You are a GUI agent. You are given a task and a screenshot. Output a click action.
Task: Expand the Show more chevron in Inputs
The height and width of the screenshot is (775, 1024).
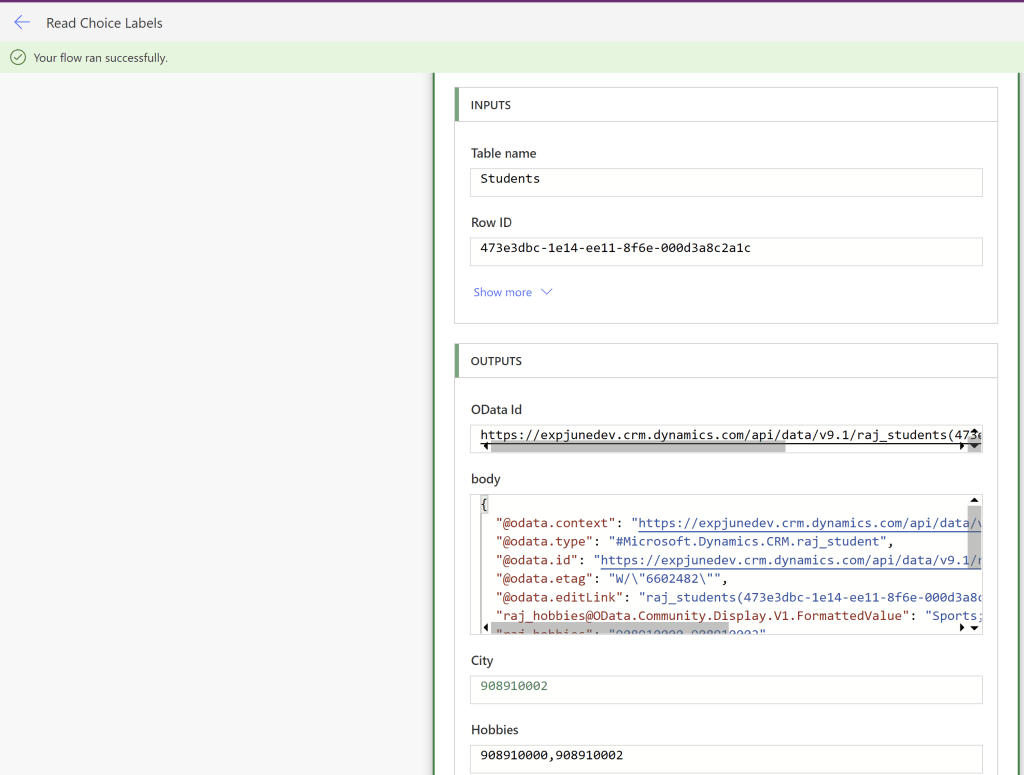[x=546, y=292]
